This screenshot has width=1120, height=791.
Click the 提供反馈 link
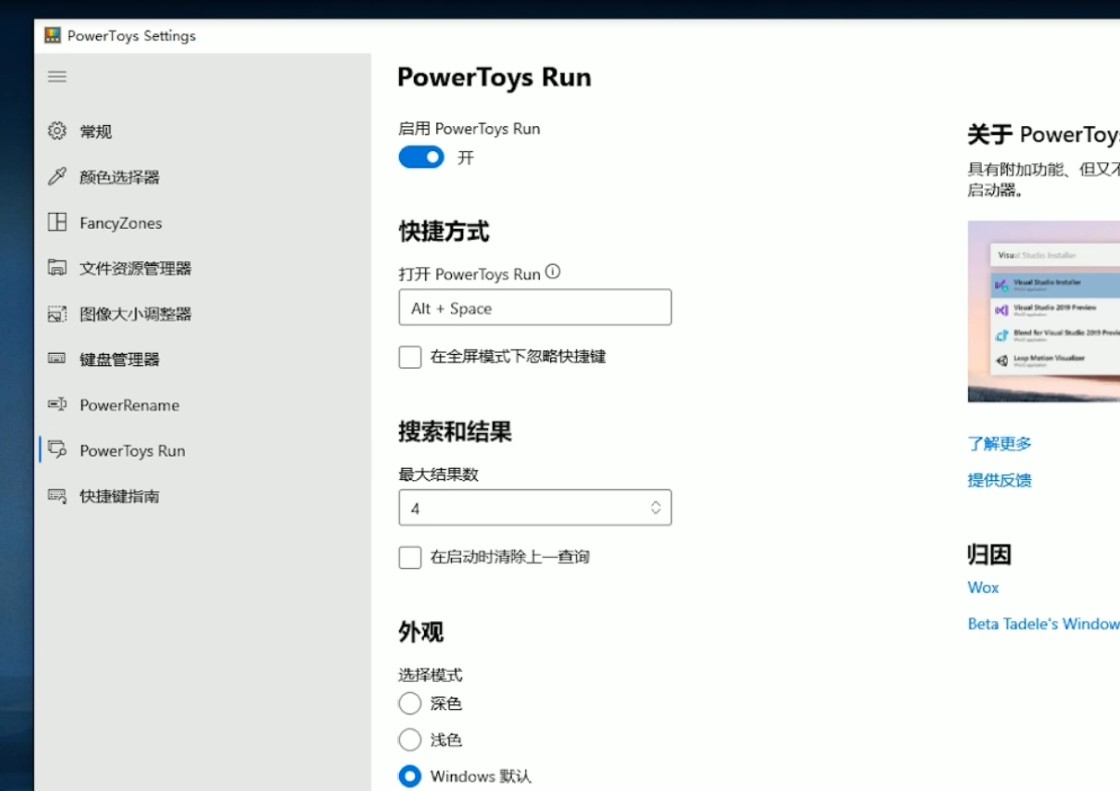999,480
